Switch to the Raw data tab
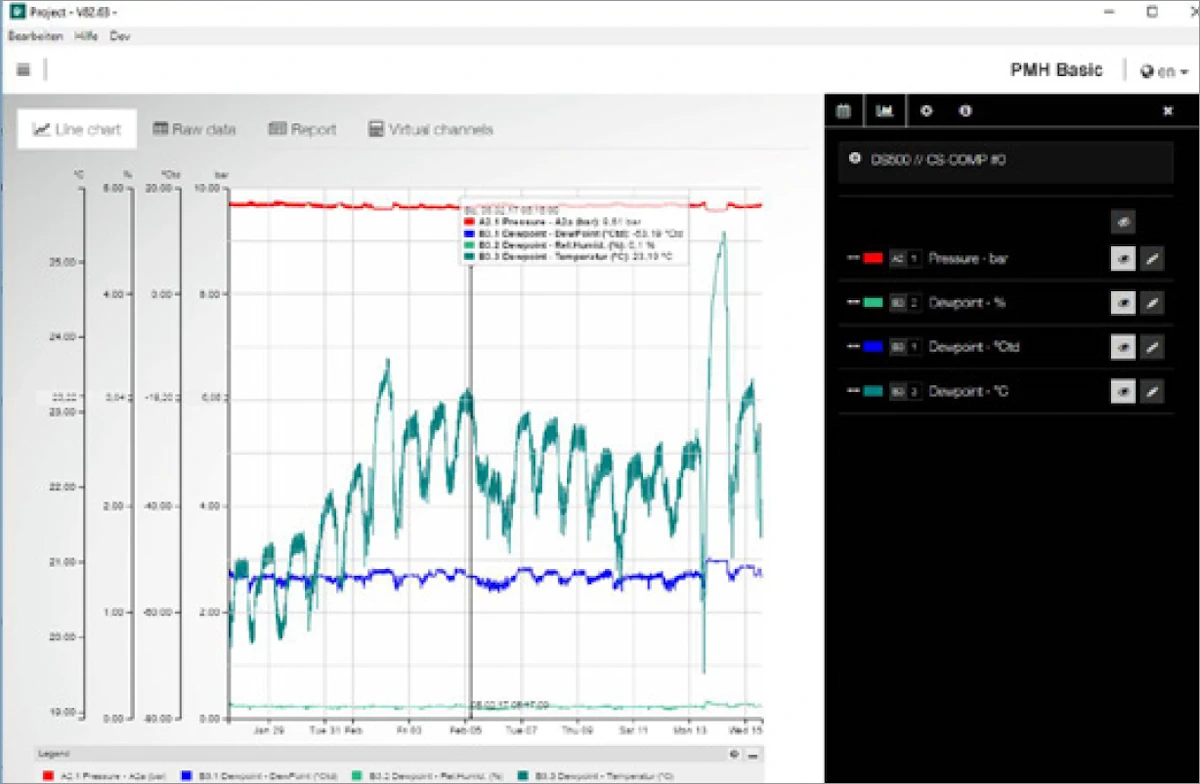1200x784 pixels. [x=194, y=129]
